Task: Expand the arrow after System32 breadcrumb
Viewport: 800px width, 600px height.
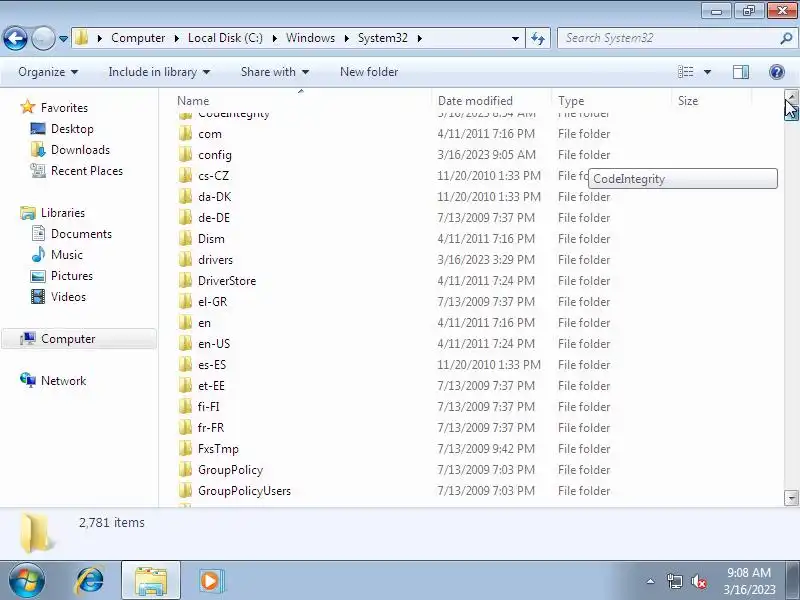Action: click(419, 38)
